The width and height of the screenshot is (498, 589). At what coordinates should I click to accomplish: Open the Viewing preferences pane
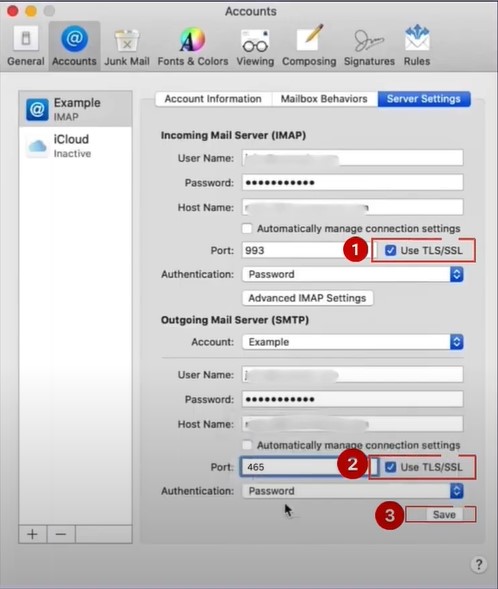coord(255,47)
